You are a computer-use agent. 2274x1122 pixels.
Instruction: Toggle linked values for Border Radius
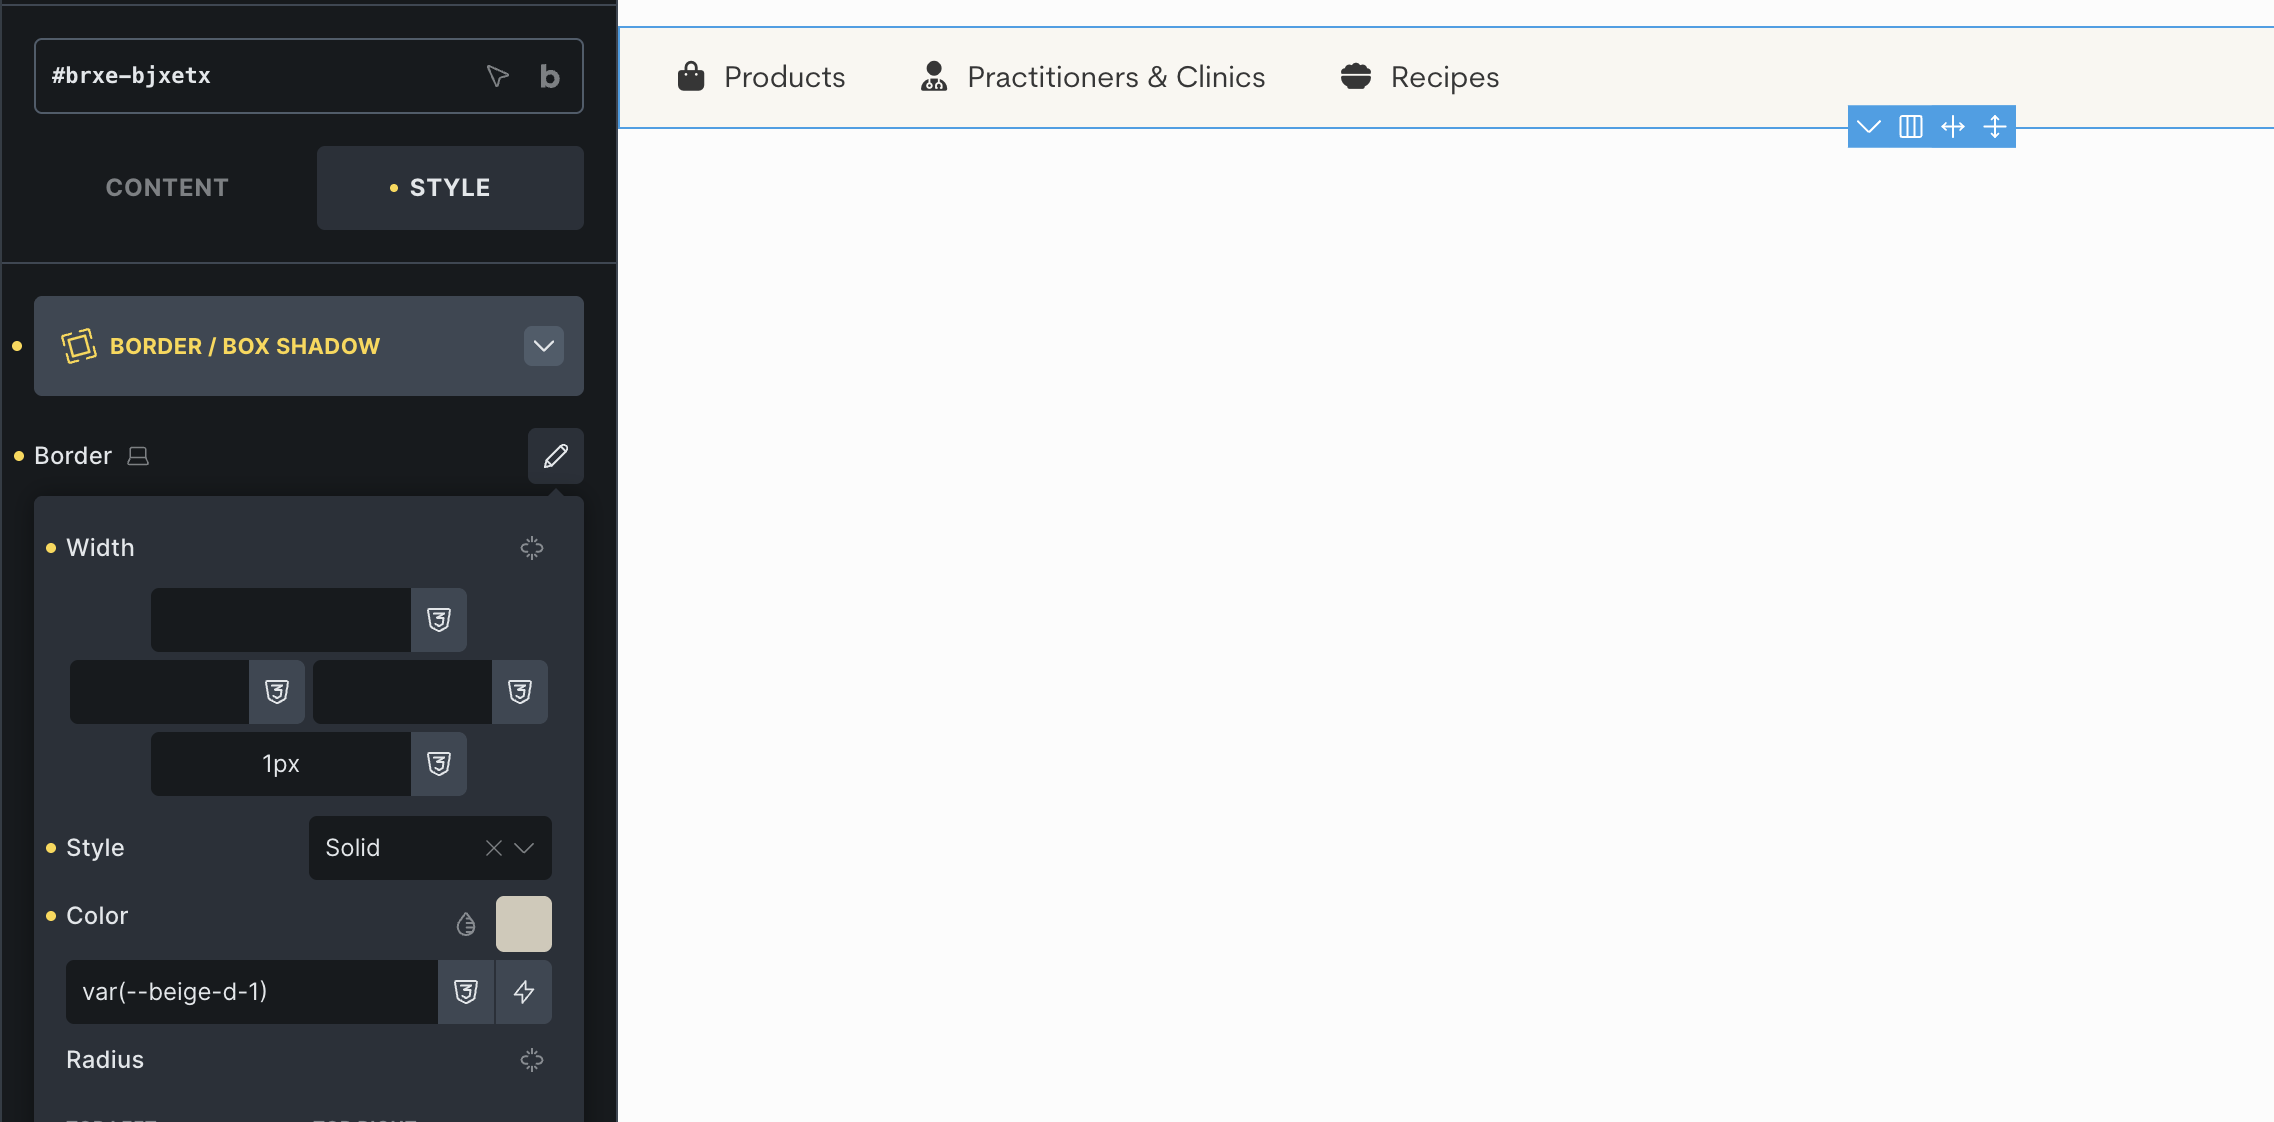coord(531,1060)
